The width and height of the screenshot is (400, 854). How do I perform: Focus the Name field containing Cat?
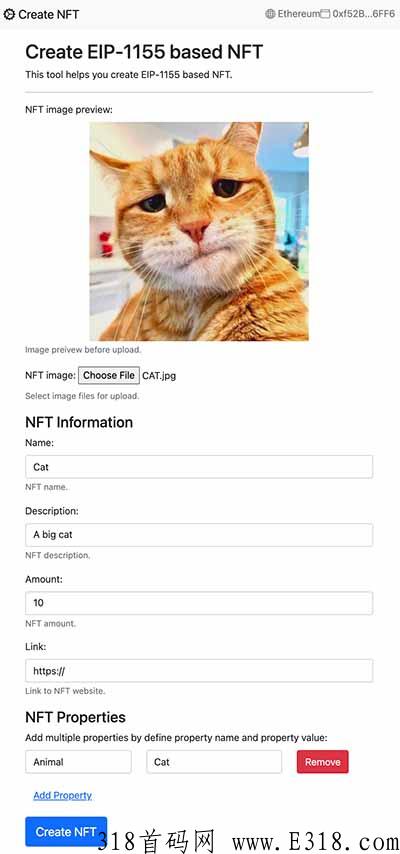199,467
